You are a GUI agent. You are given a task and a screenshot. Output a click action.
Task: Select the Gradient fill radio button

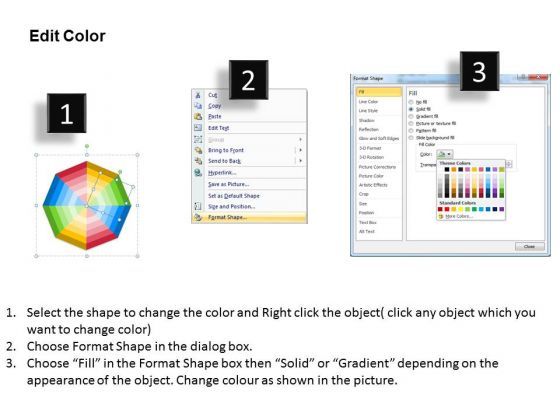(x=411, y=116)
